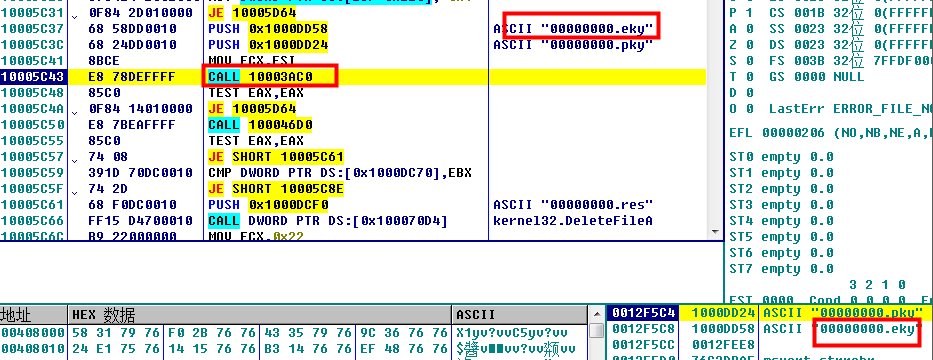Click the ASCII column header in dump pane
Screen dimensions: 933x360
click(x=519, y=314)
